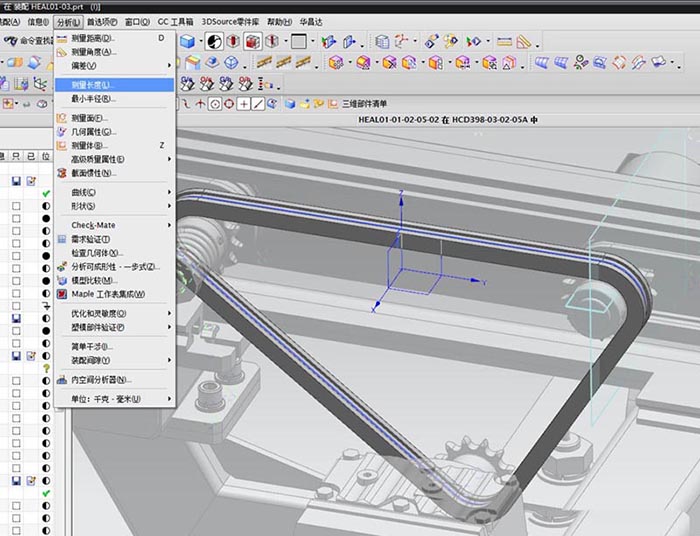Open the 帮助(H) menu

pos(279,22)
